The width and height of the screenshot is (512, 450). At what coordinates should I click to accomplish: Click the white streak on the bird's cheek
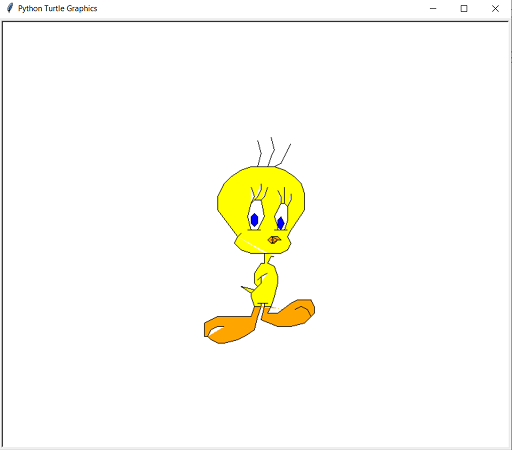253,245
